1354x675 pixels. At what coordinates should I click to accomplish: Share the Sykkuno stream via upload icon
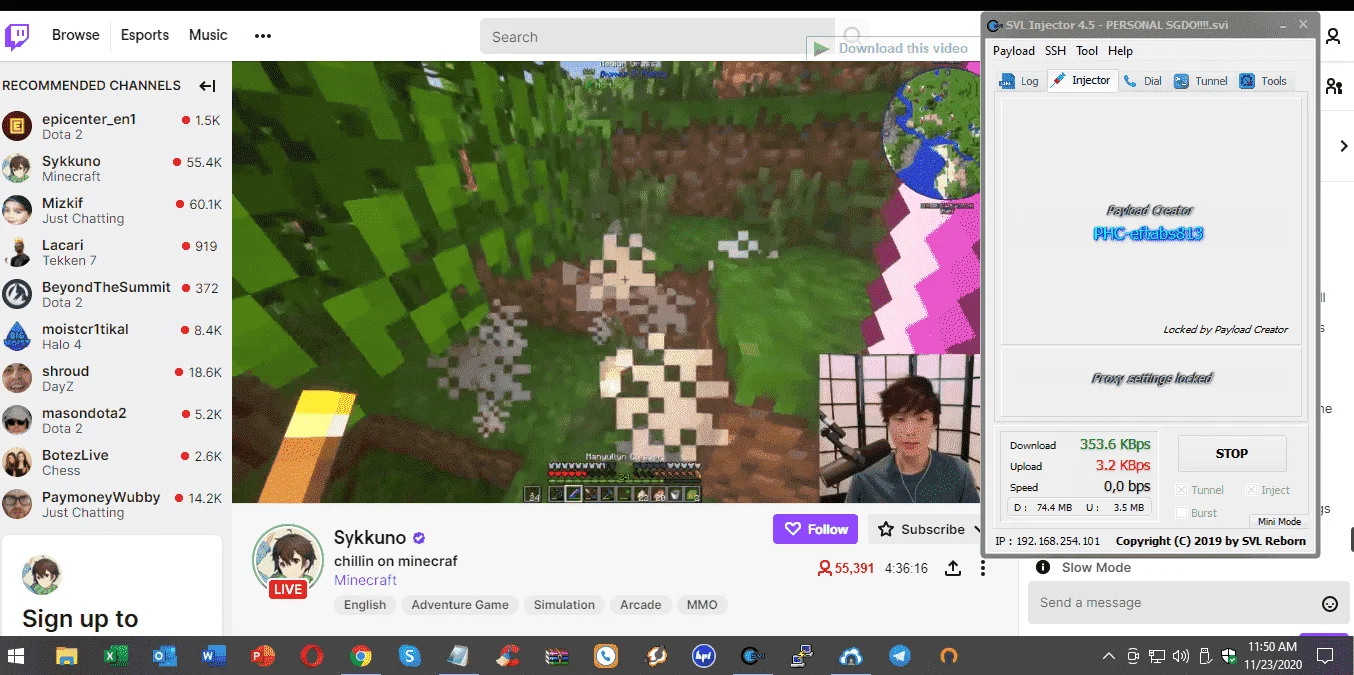953,568
